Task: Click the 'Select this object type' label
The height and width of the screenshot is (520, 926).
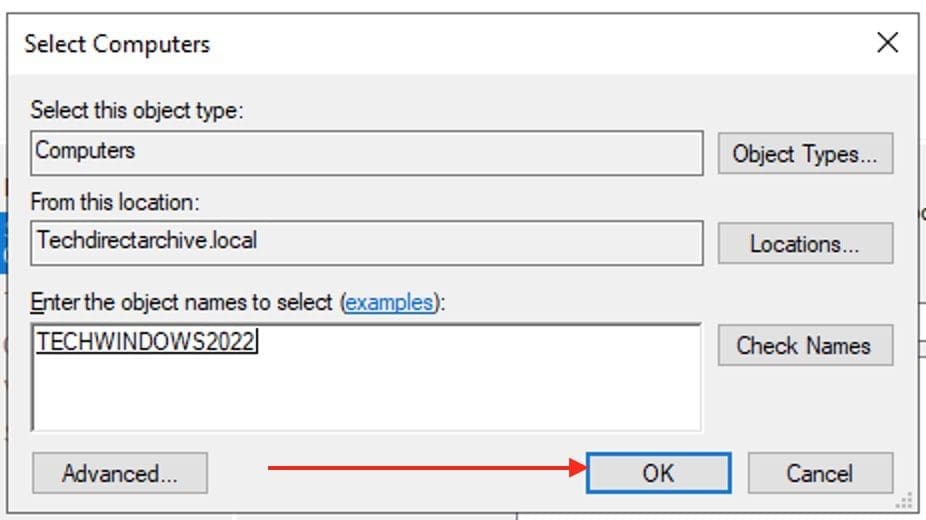Action: 137,110
